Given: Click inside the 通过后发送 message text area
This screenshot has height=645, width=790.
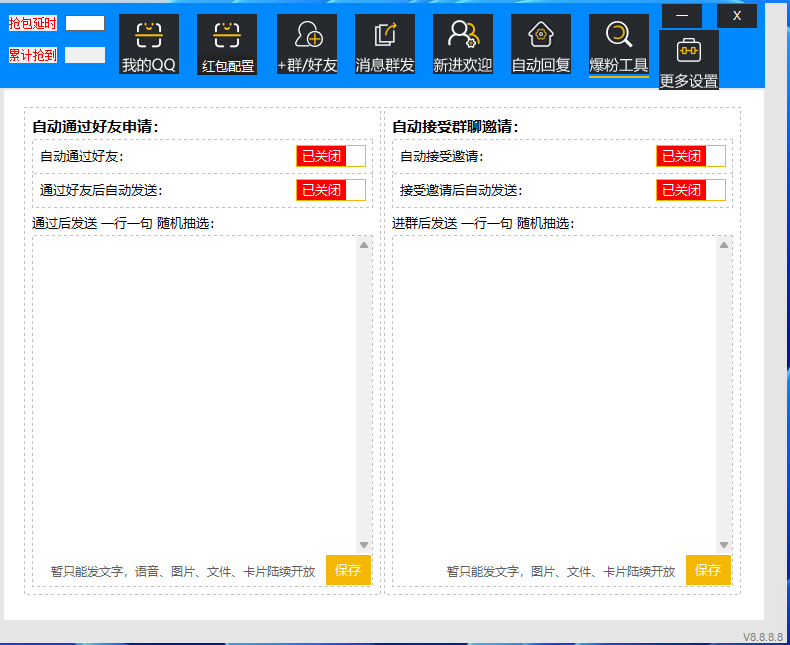Looking at the screenshot, I should pyautogui.click(x=195, y=390).
